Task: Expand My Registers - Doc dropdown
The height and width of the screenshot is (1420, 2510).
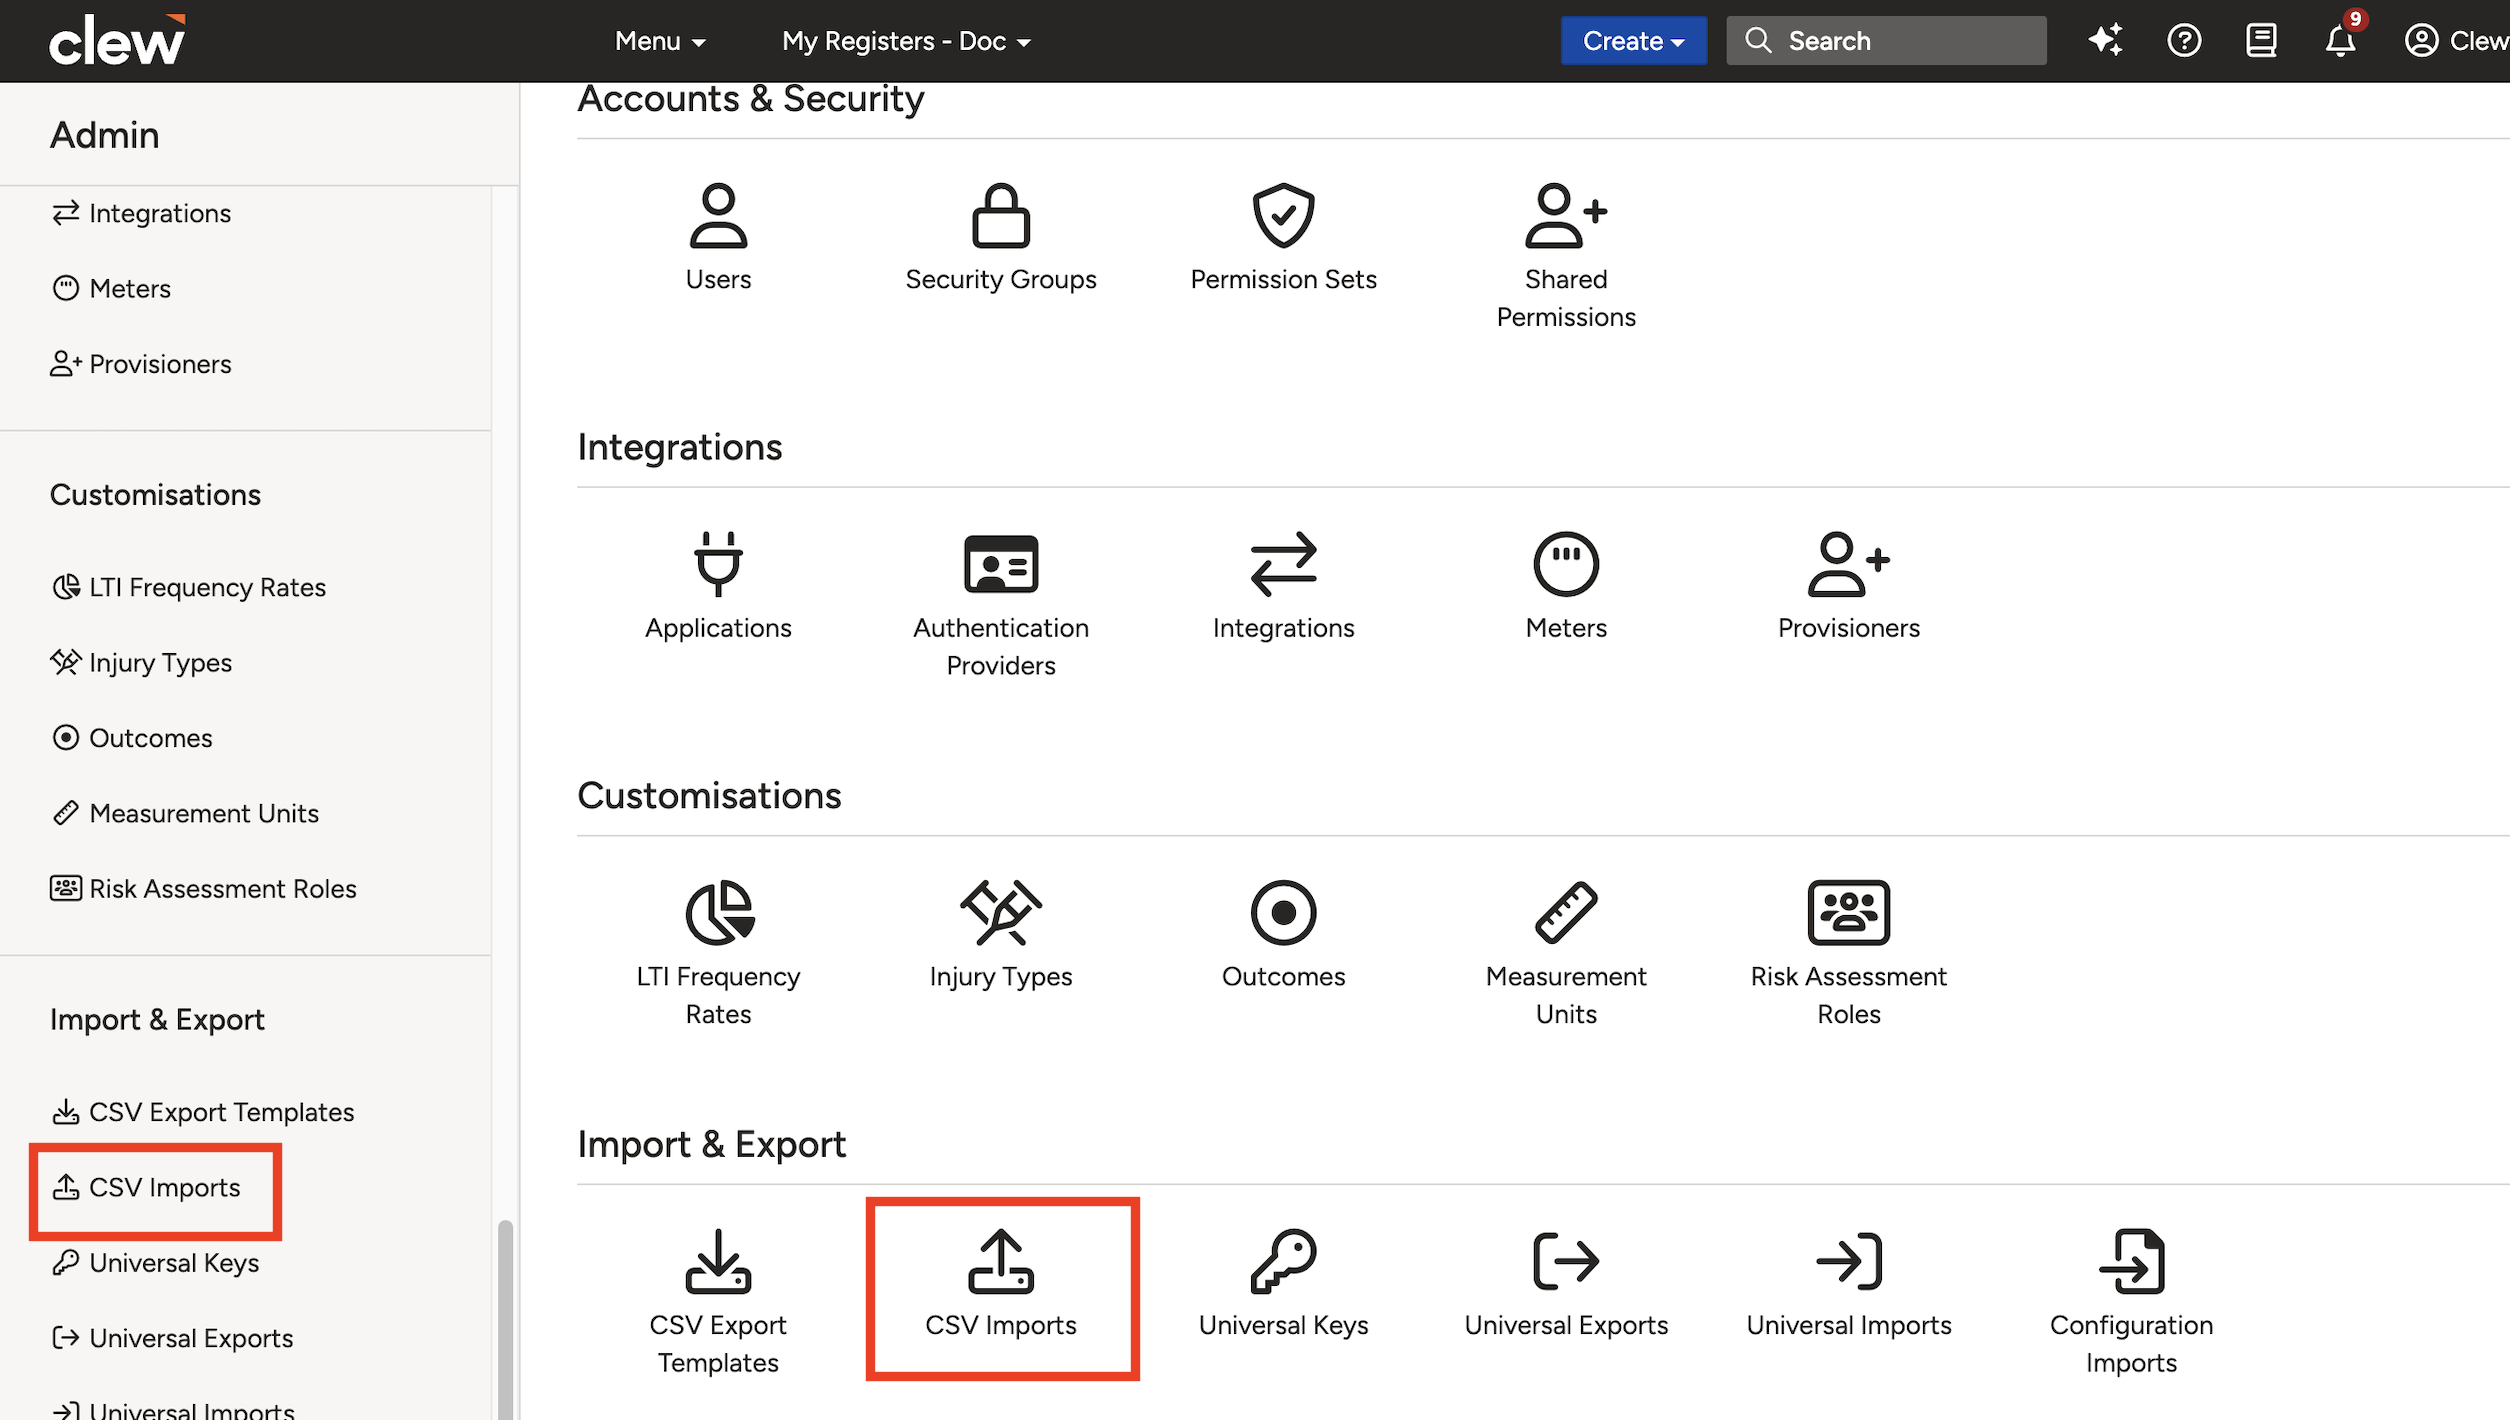Action: [906, 41]
